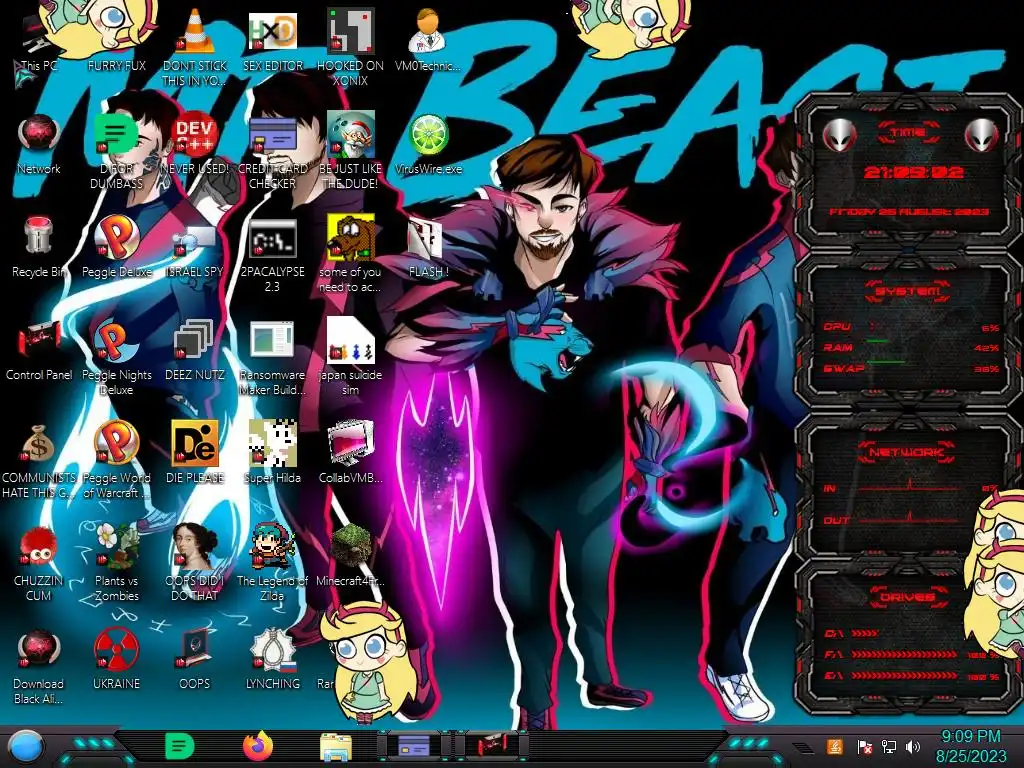Switch to red Control Panel taskbar window
The image size is (1024, 768).
coord(492,746)
